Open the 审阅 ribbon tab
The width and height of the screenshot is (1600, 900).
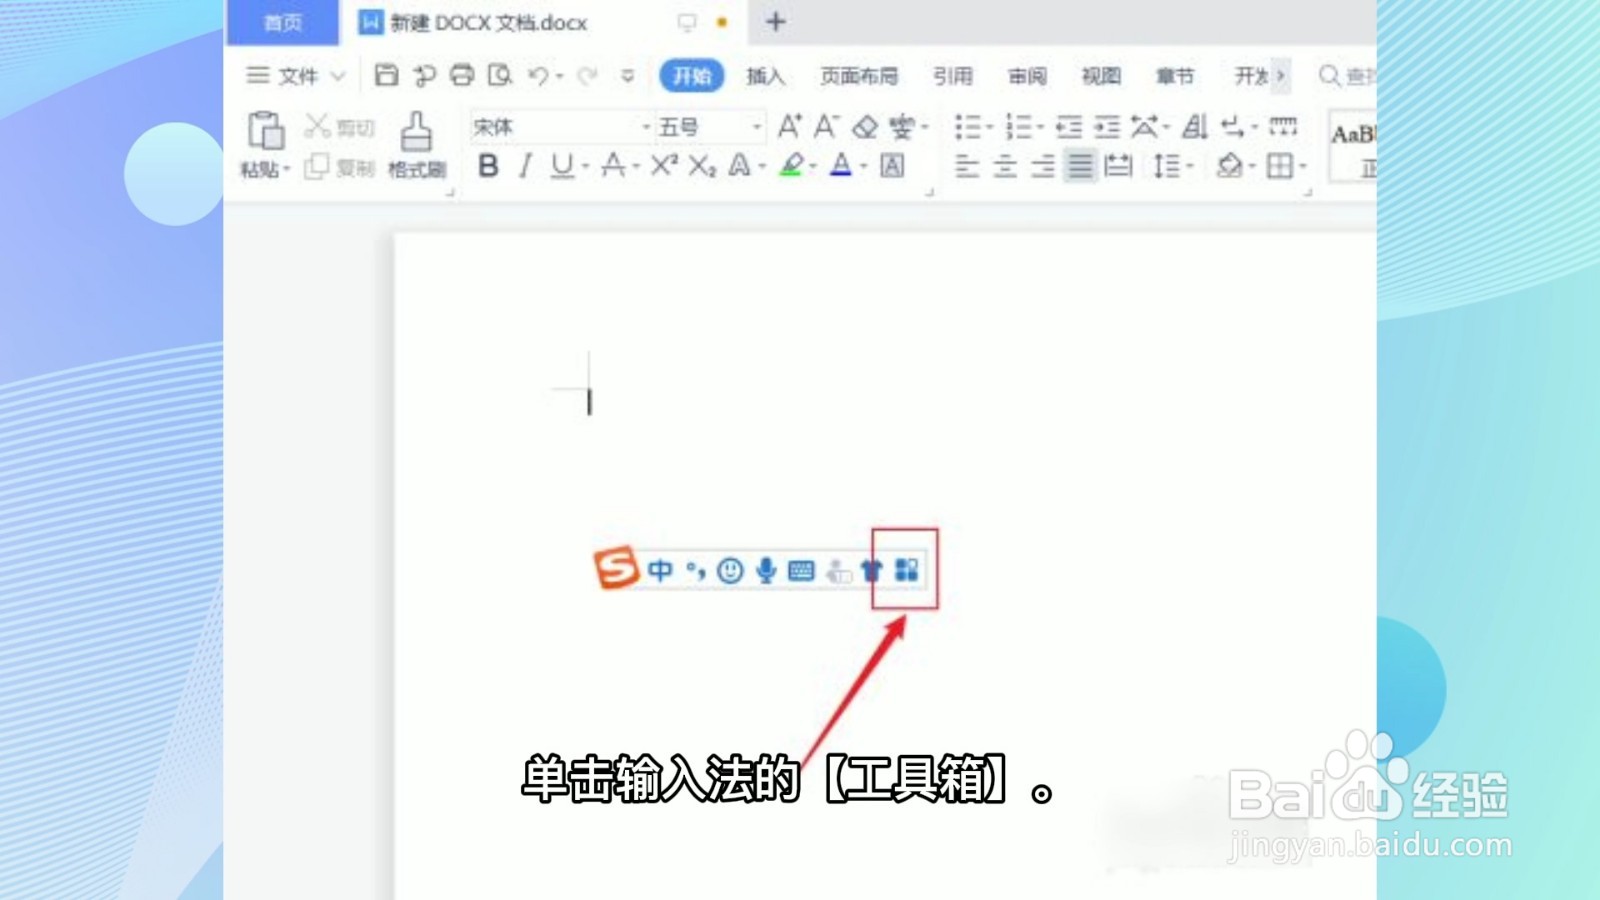pyautogui.click(x=1027, y=76)
